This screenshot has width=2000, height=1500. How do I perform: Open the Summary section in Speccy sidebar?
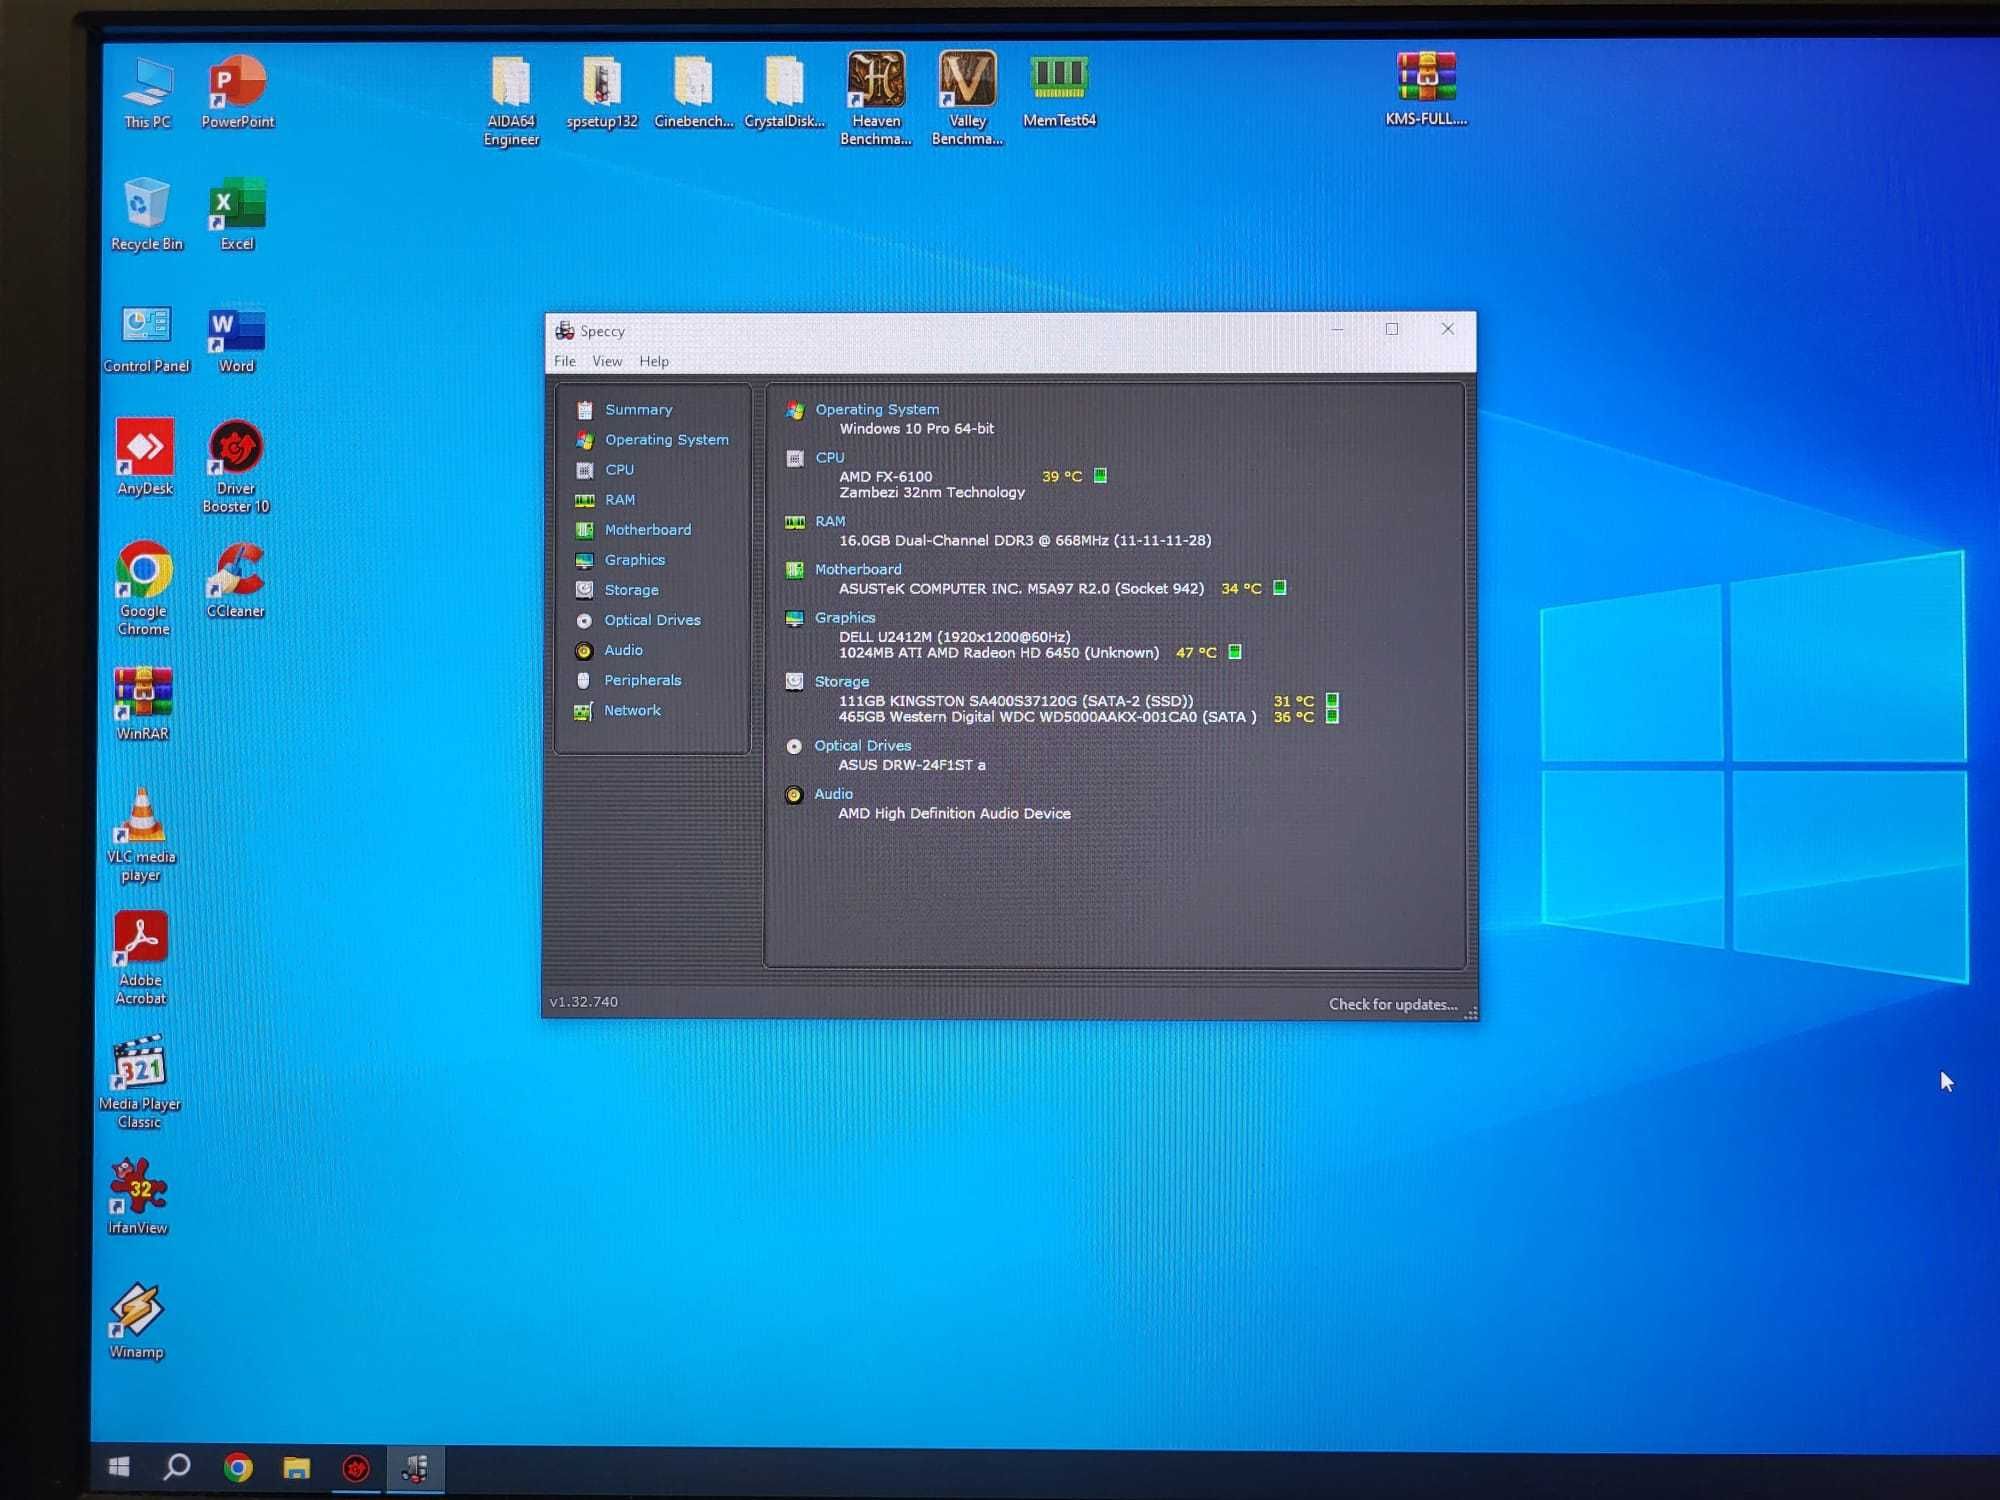[638, 410]
